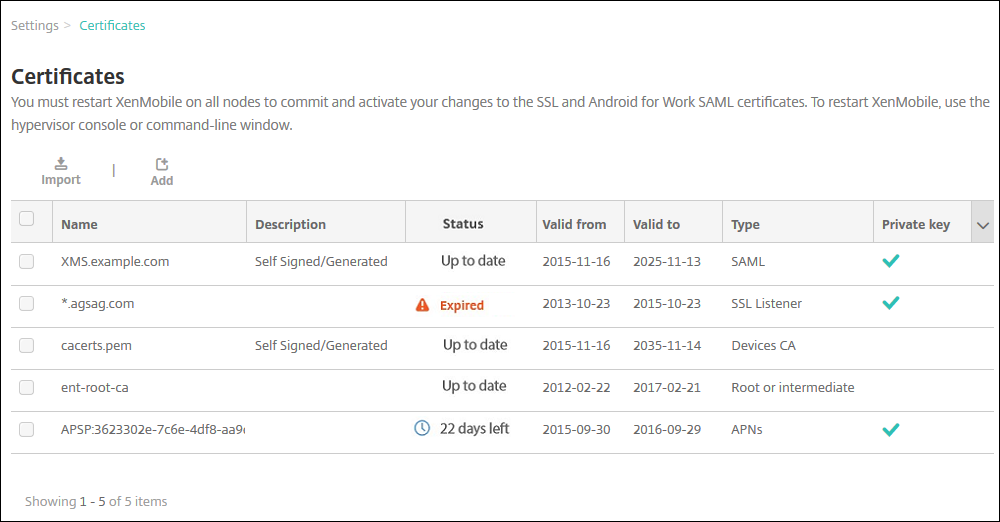Sort by the Status column header

click(463, 224)
